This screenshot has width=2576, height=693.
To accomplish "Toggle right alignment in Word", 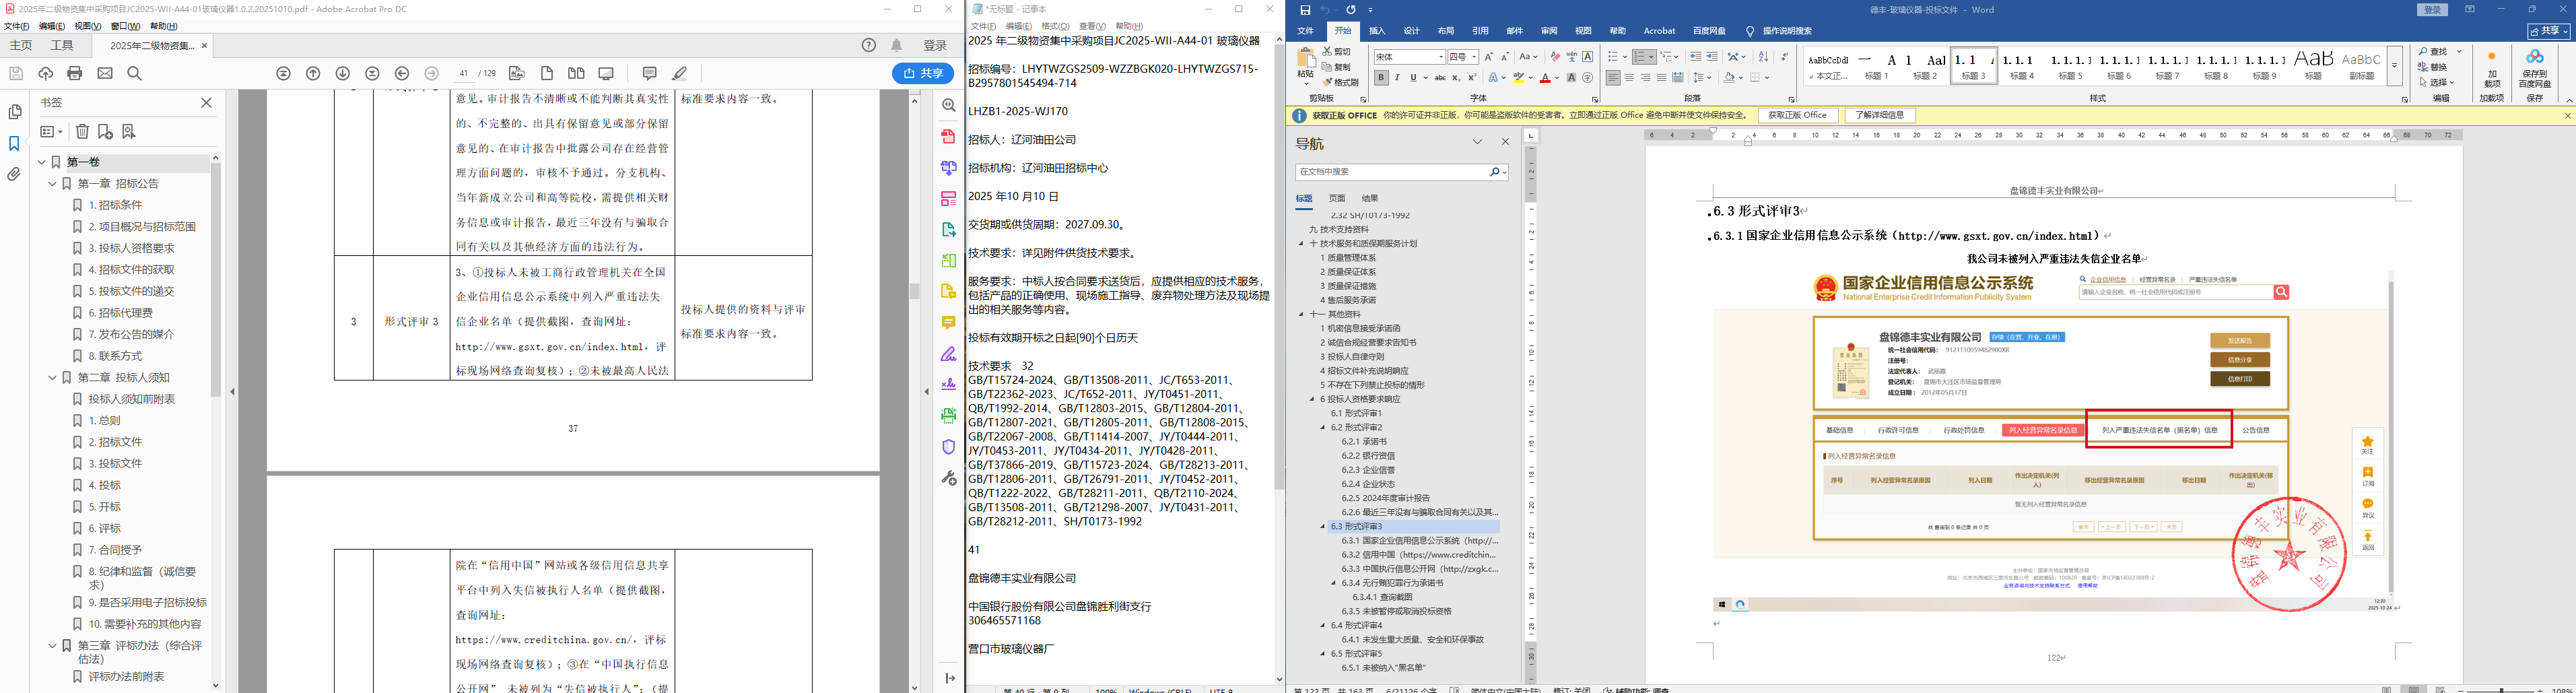I will (1645, 78).
